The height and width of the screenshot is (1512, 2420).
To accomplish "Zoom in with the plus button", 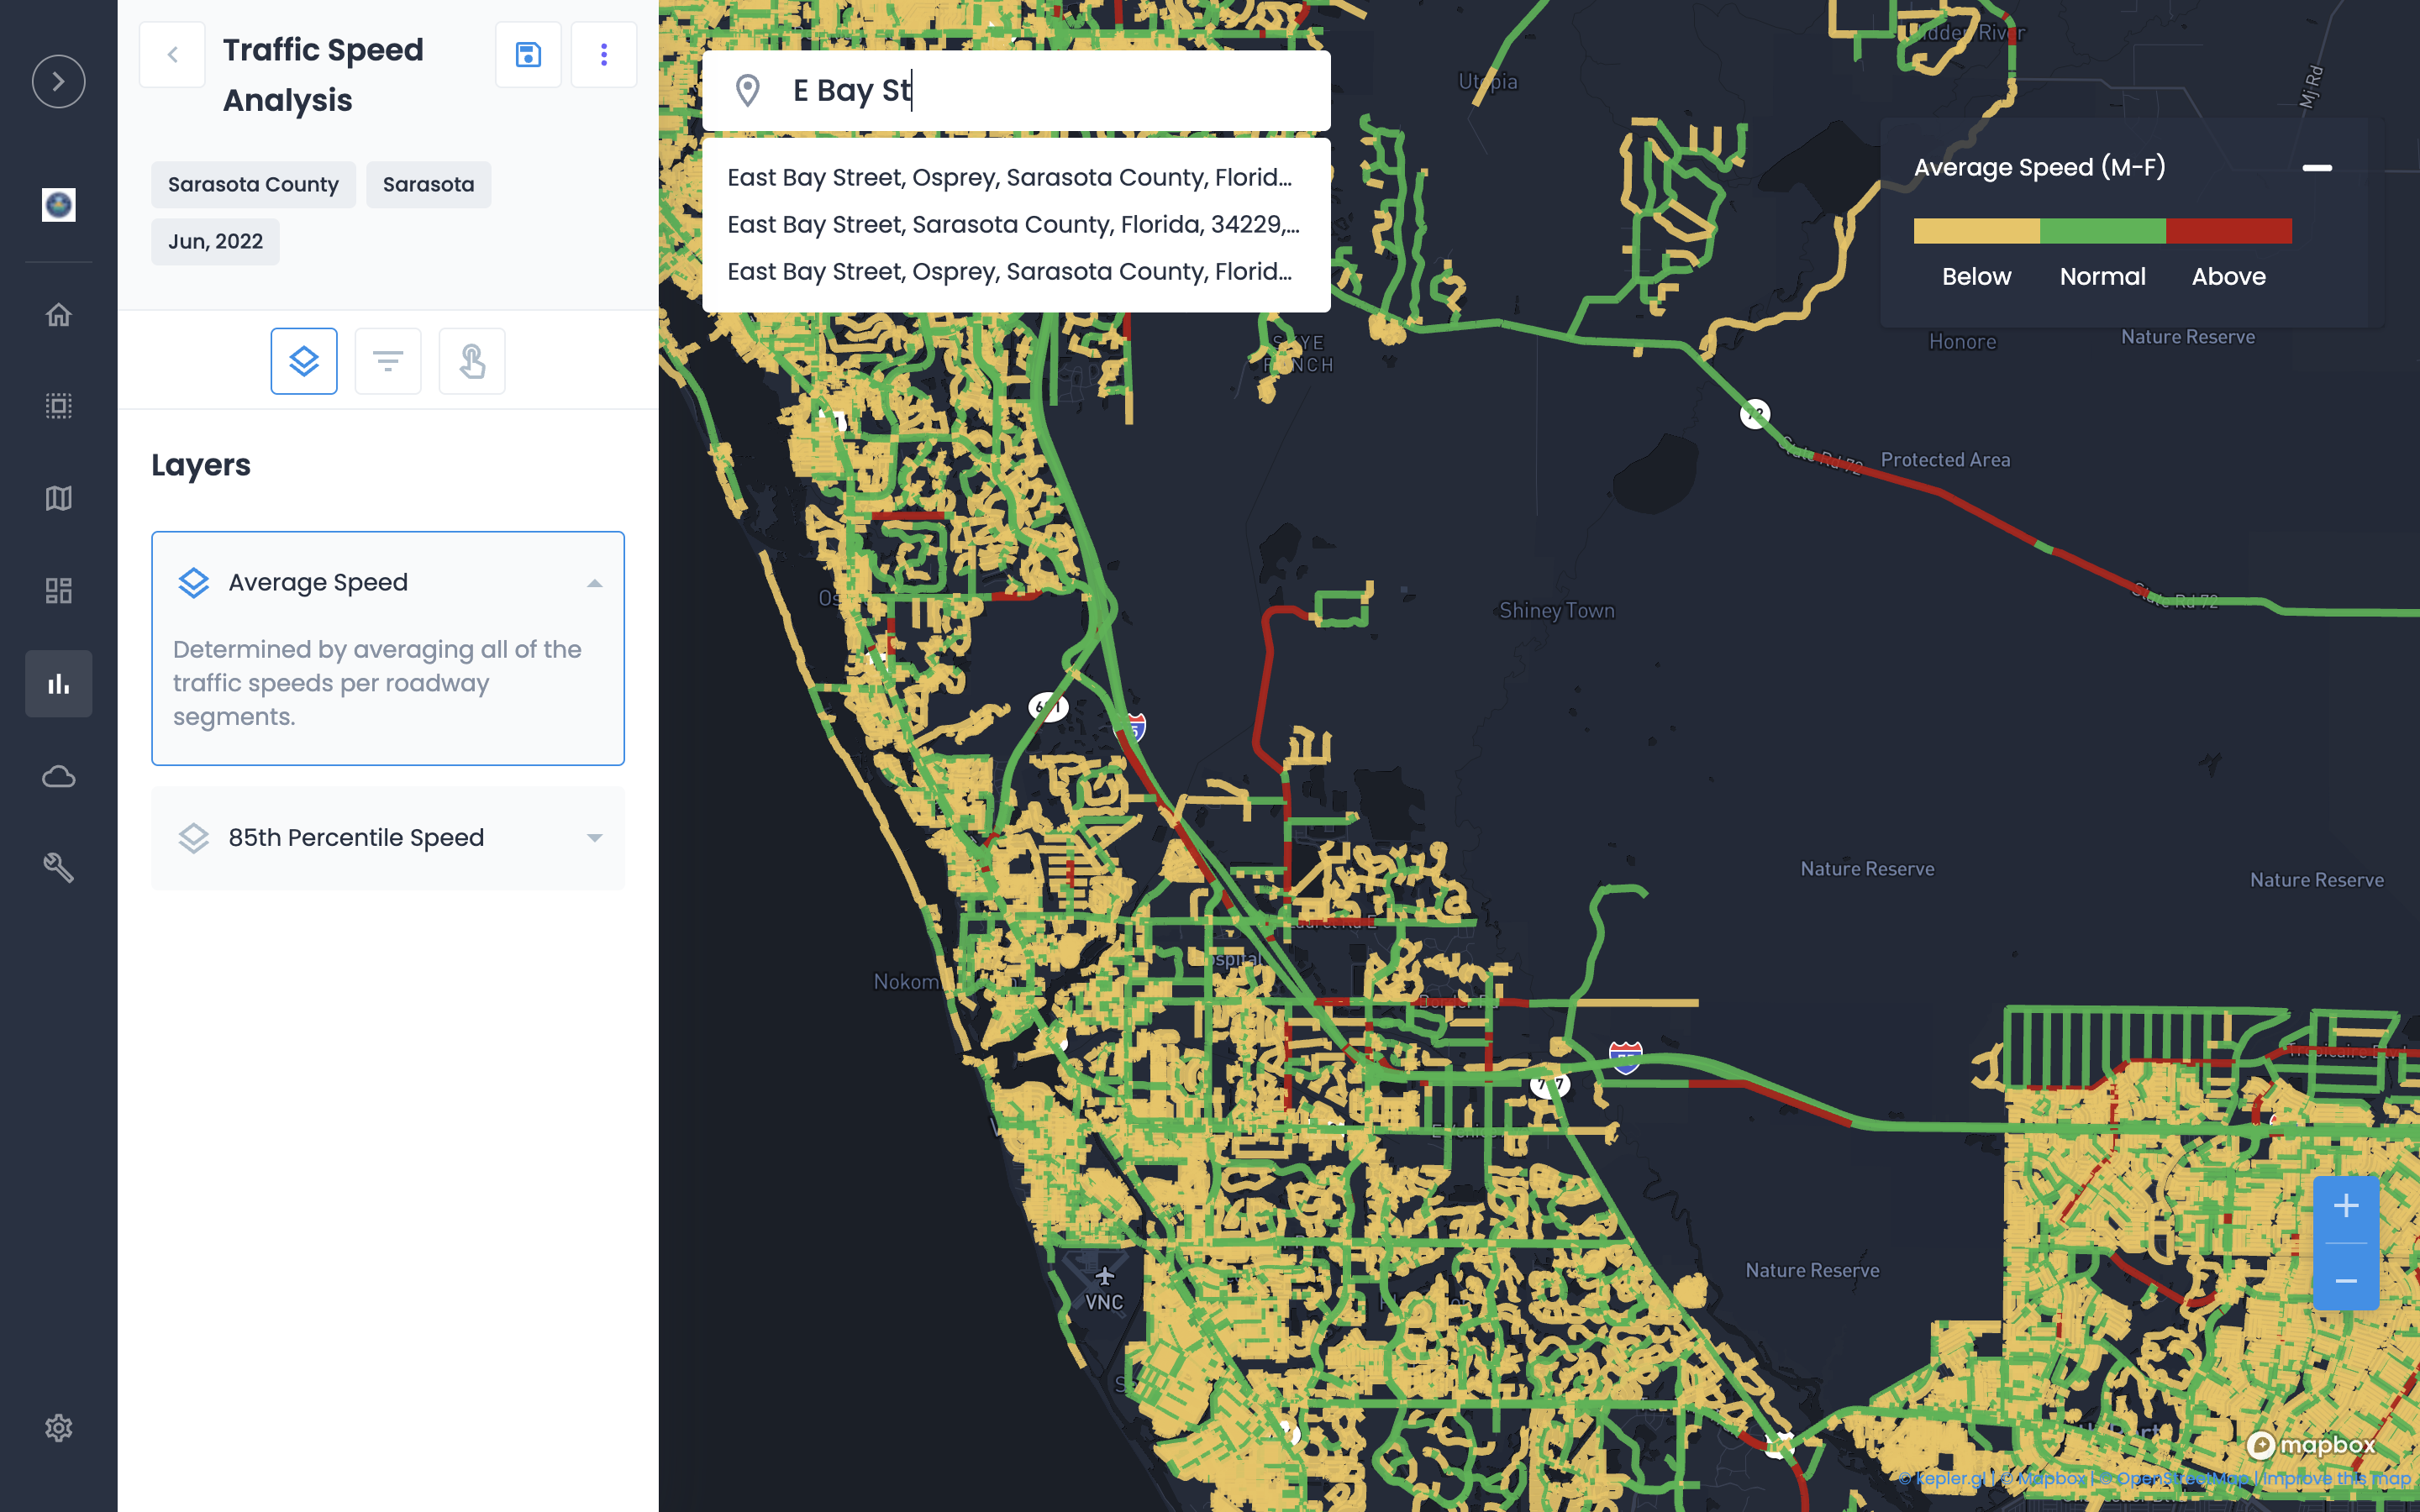I will pyautogui.click(x=2345, y=1206).
